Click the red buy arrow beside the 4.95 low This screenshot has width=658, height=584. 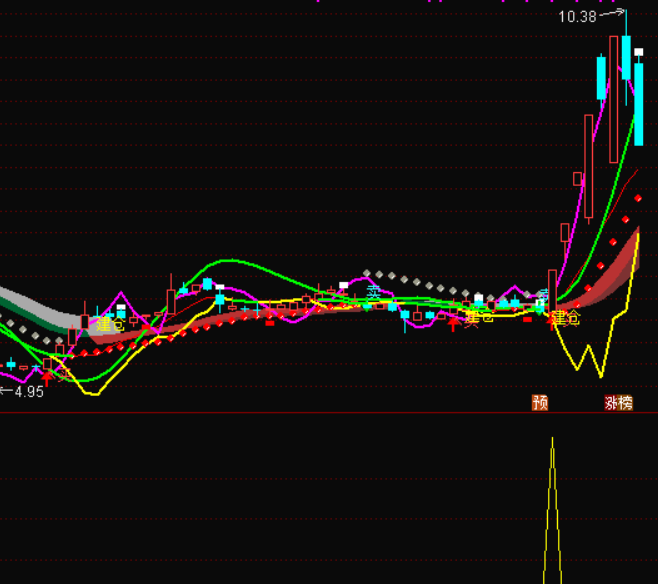click(x=47, y=378)
